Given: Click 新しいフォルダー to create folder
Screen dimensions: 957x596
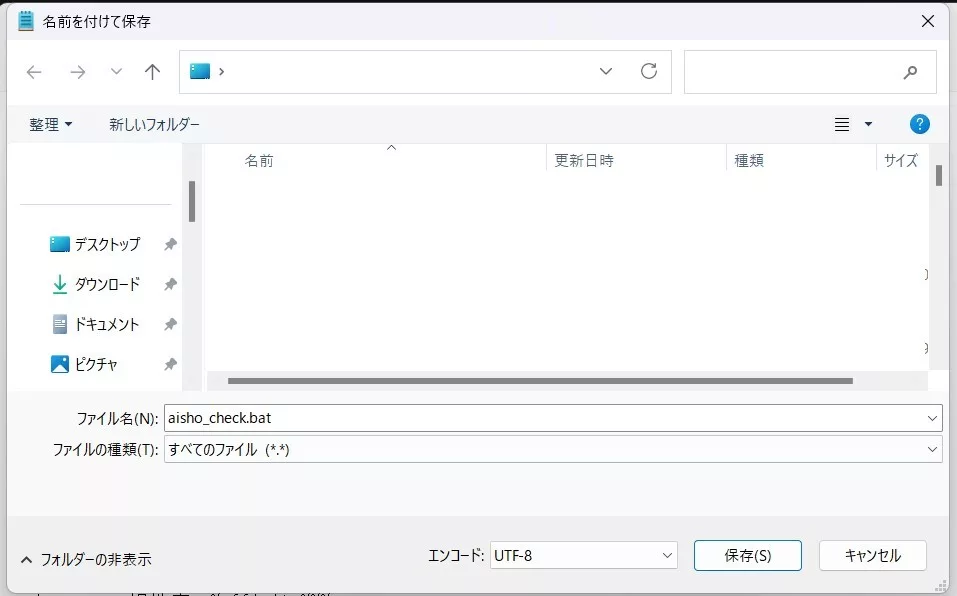Looking at the screenshot, I should pyautogui.click(x=154, y=124).
